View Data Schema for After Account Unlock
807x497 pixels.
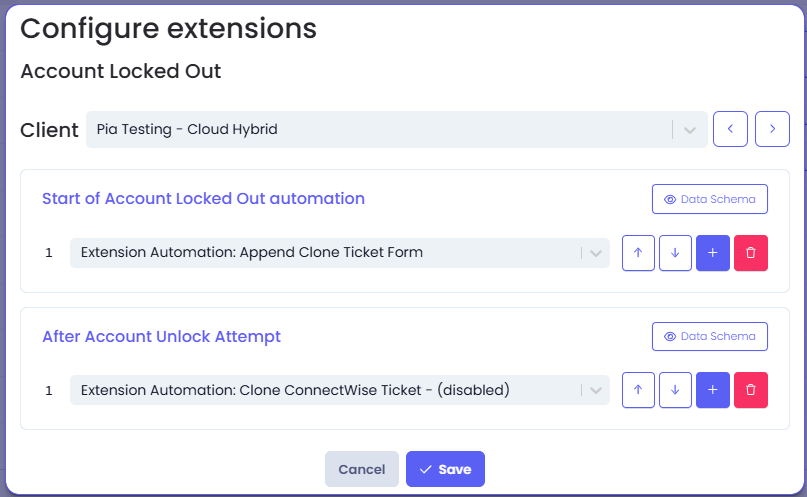click(x=709, y=336)
